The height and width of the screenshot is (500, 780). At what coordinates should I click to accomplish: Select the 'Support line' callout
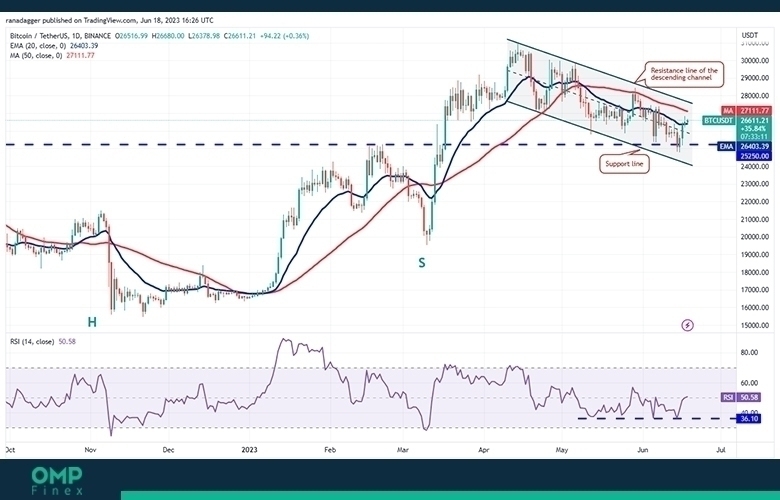pos(624,164)
